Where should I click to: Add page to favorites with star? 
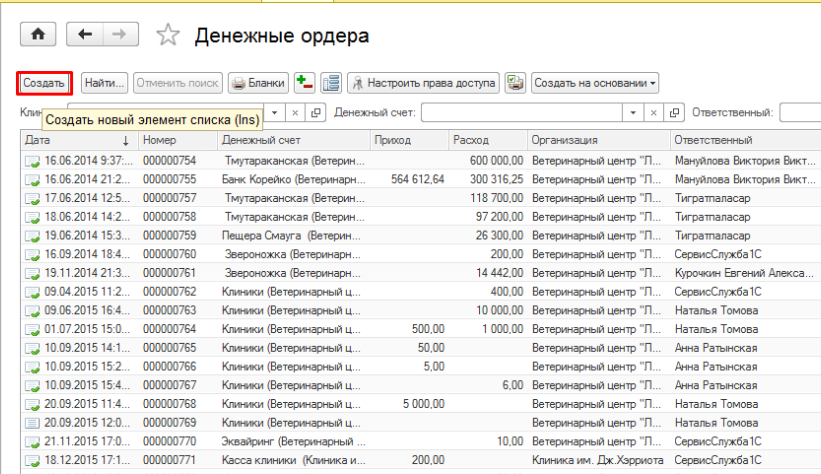169,36
